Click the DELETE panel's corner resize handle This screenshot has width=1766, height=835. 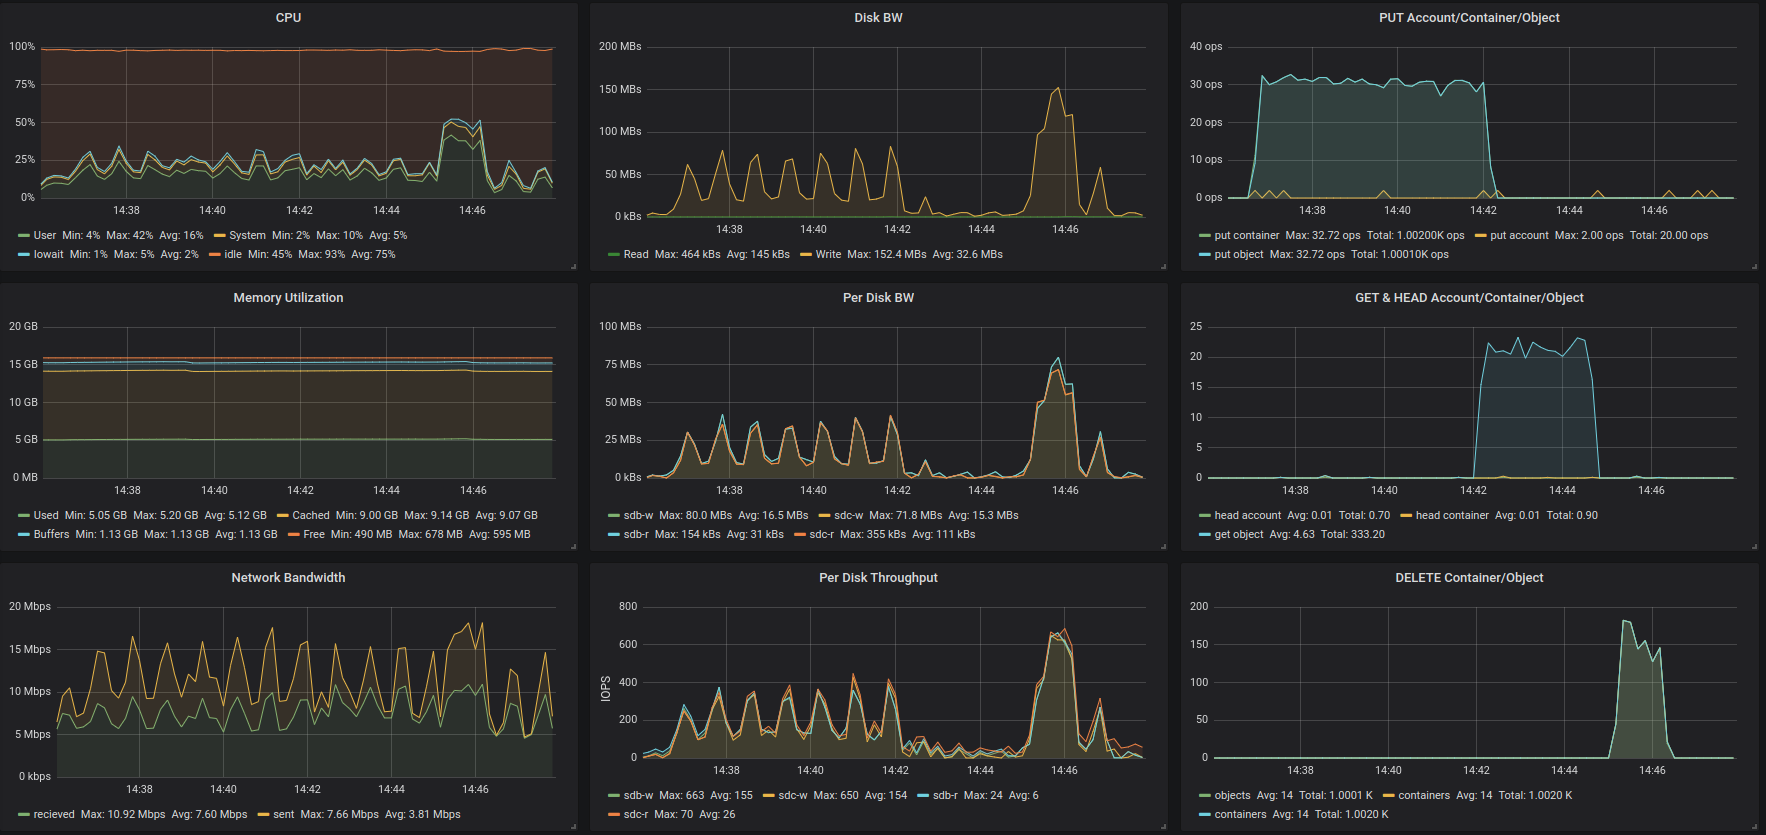pyautogui.click(x=1754, y=827)
